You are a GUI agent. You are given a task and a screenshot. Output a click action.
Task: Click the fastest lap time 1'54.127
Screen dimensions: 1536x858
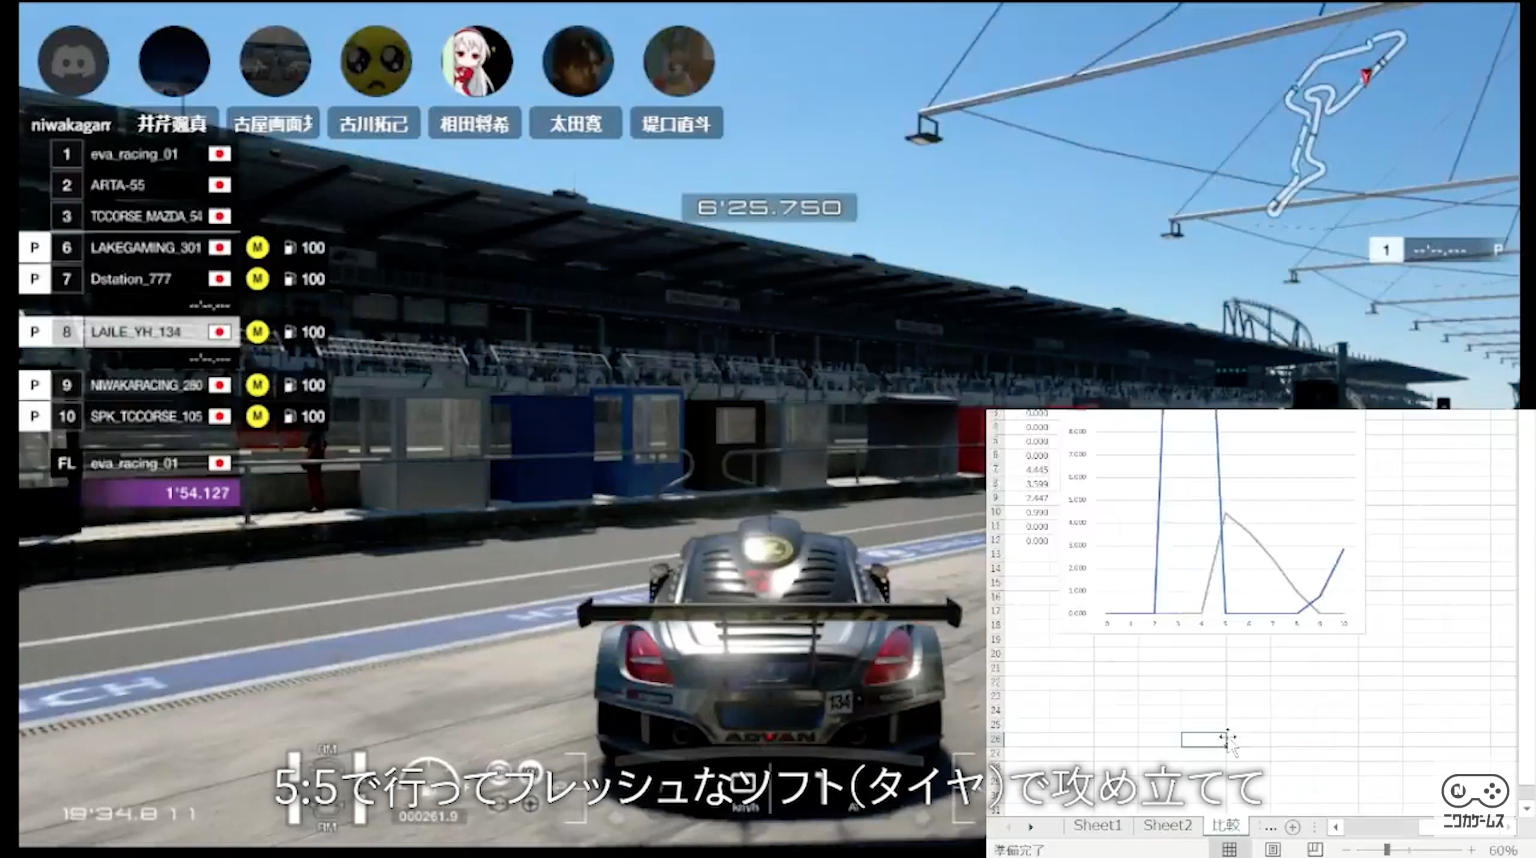pos(160,493)
